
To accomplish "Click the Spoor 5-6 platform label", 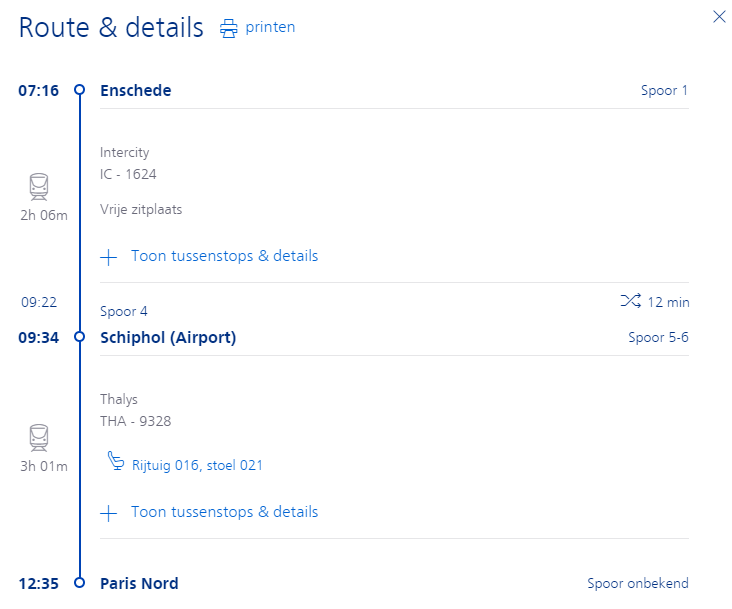I will (x=658, y=337).
